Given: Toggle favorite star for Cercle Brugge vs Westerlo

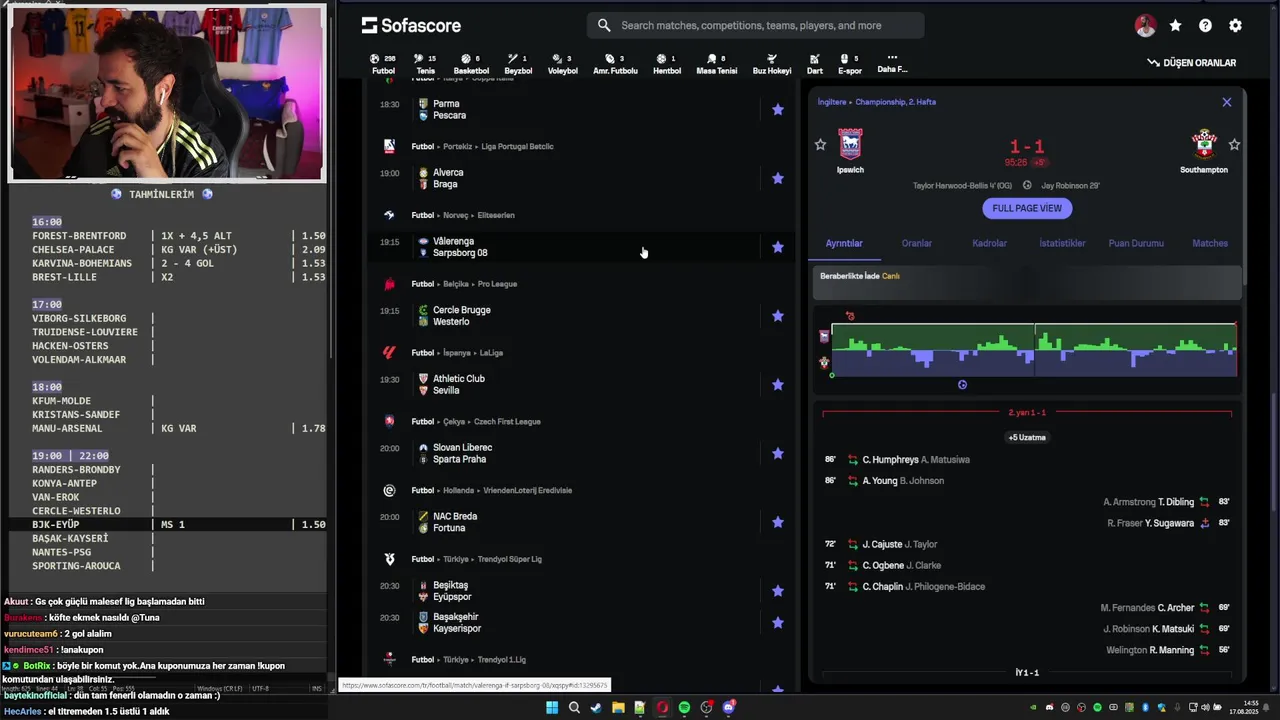Looking at the screenshot, I should [x=778, y=316].
